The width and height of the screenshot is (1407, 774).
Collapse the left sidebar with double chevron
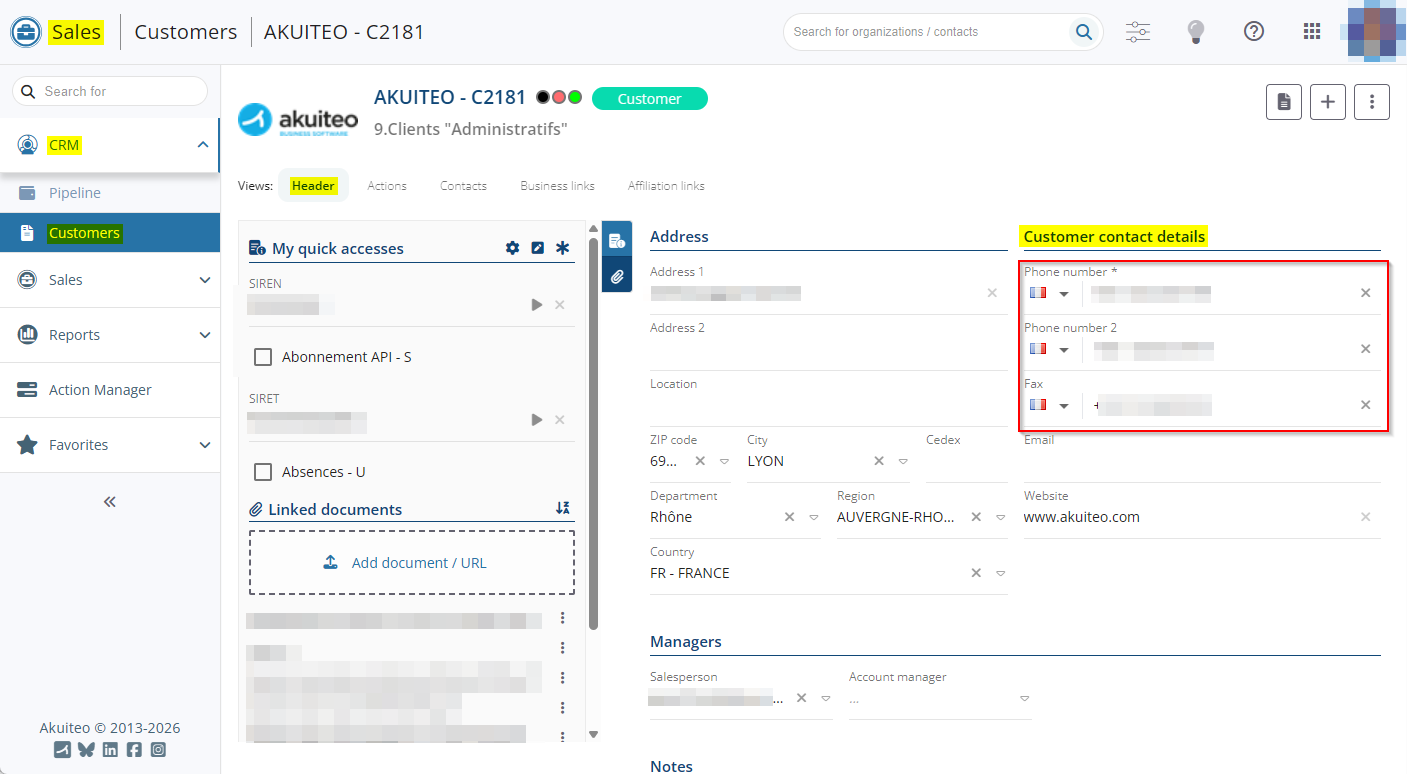[x=110, y=502]
